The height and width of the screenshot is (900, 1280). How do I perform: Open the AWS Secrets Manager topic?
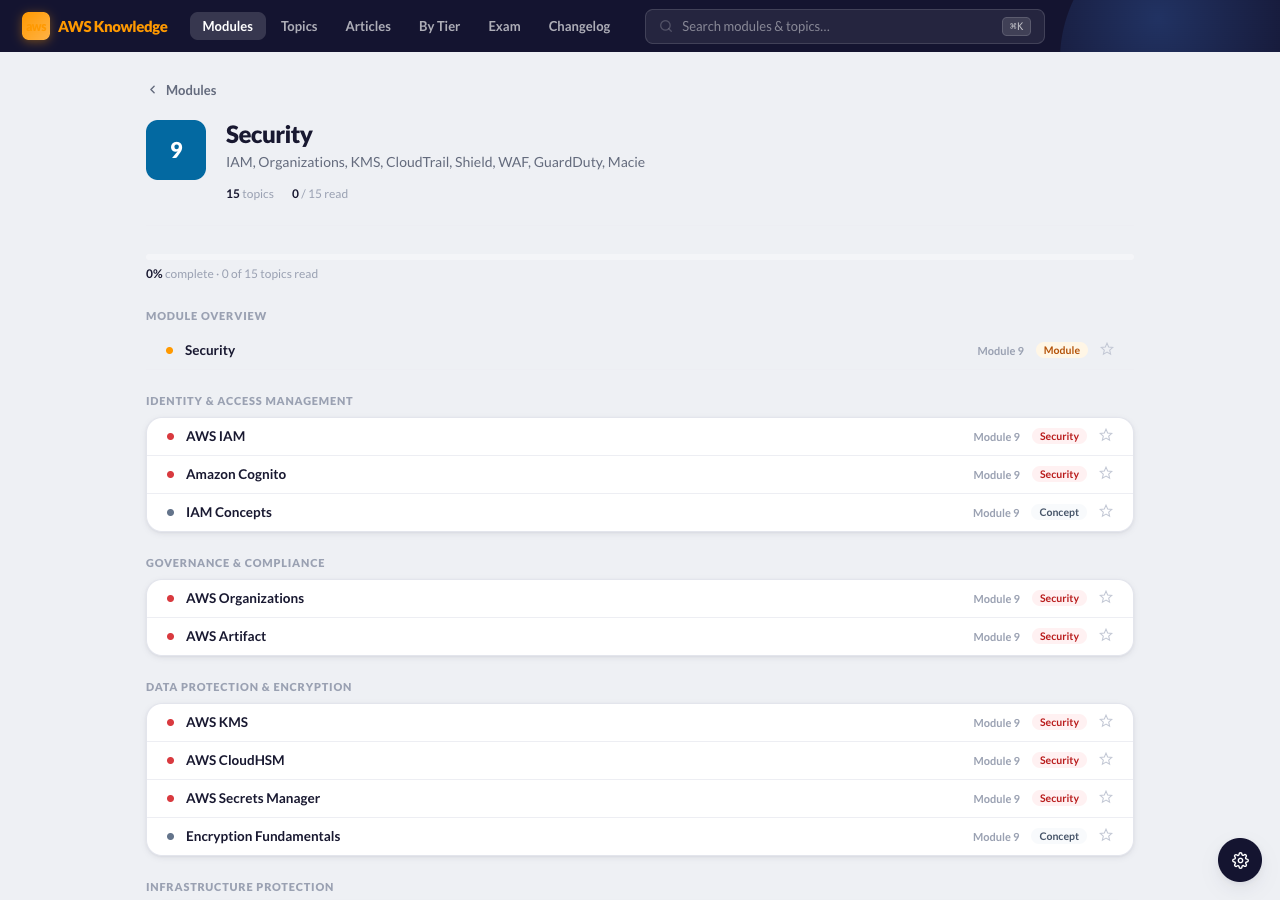(640, 798)
